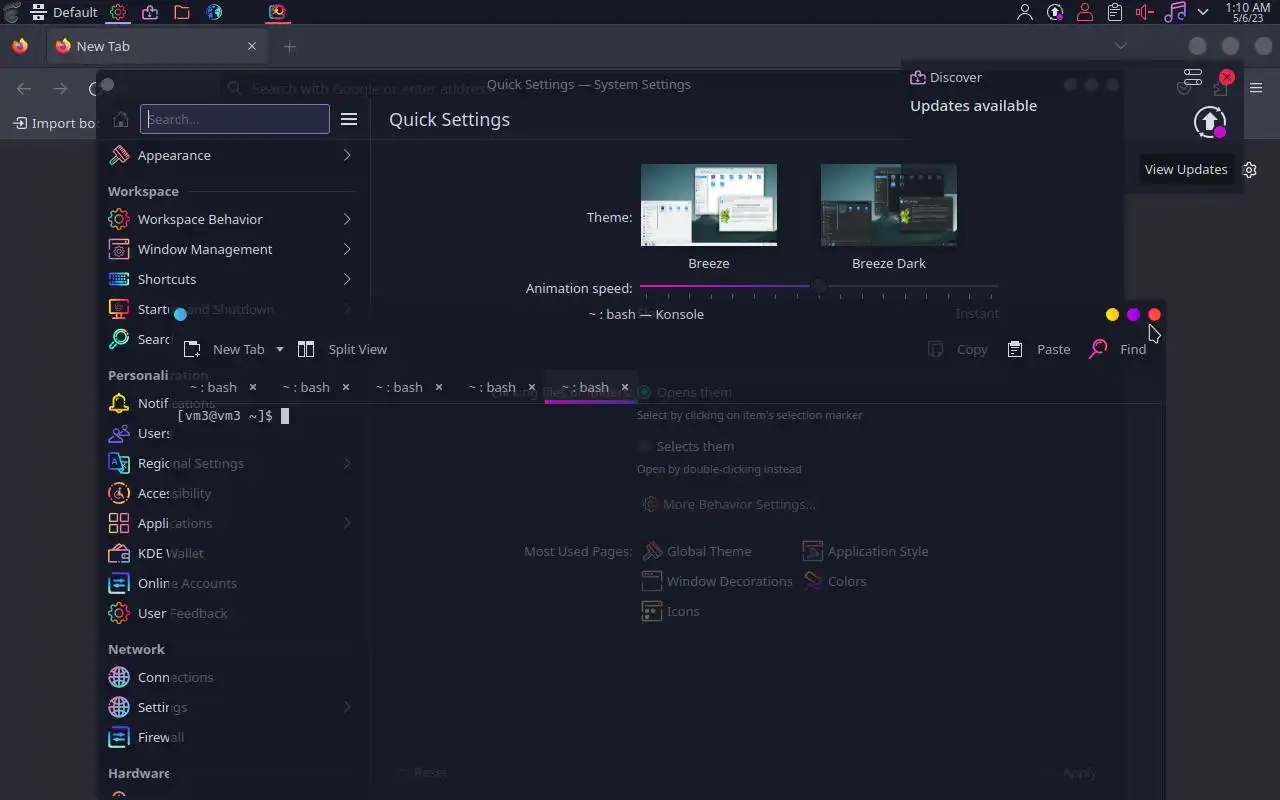This screenshot has width=1280, height=800.
Task: Click Copy in Konsole toolbar
Action: pyautogui.click(x=958, y=349)
